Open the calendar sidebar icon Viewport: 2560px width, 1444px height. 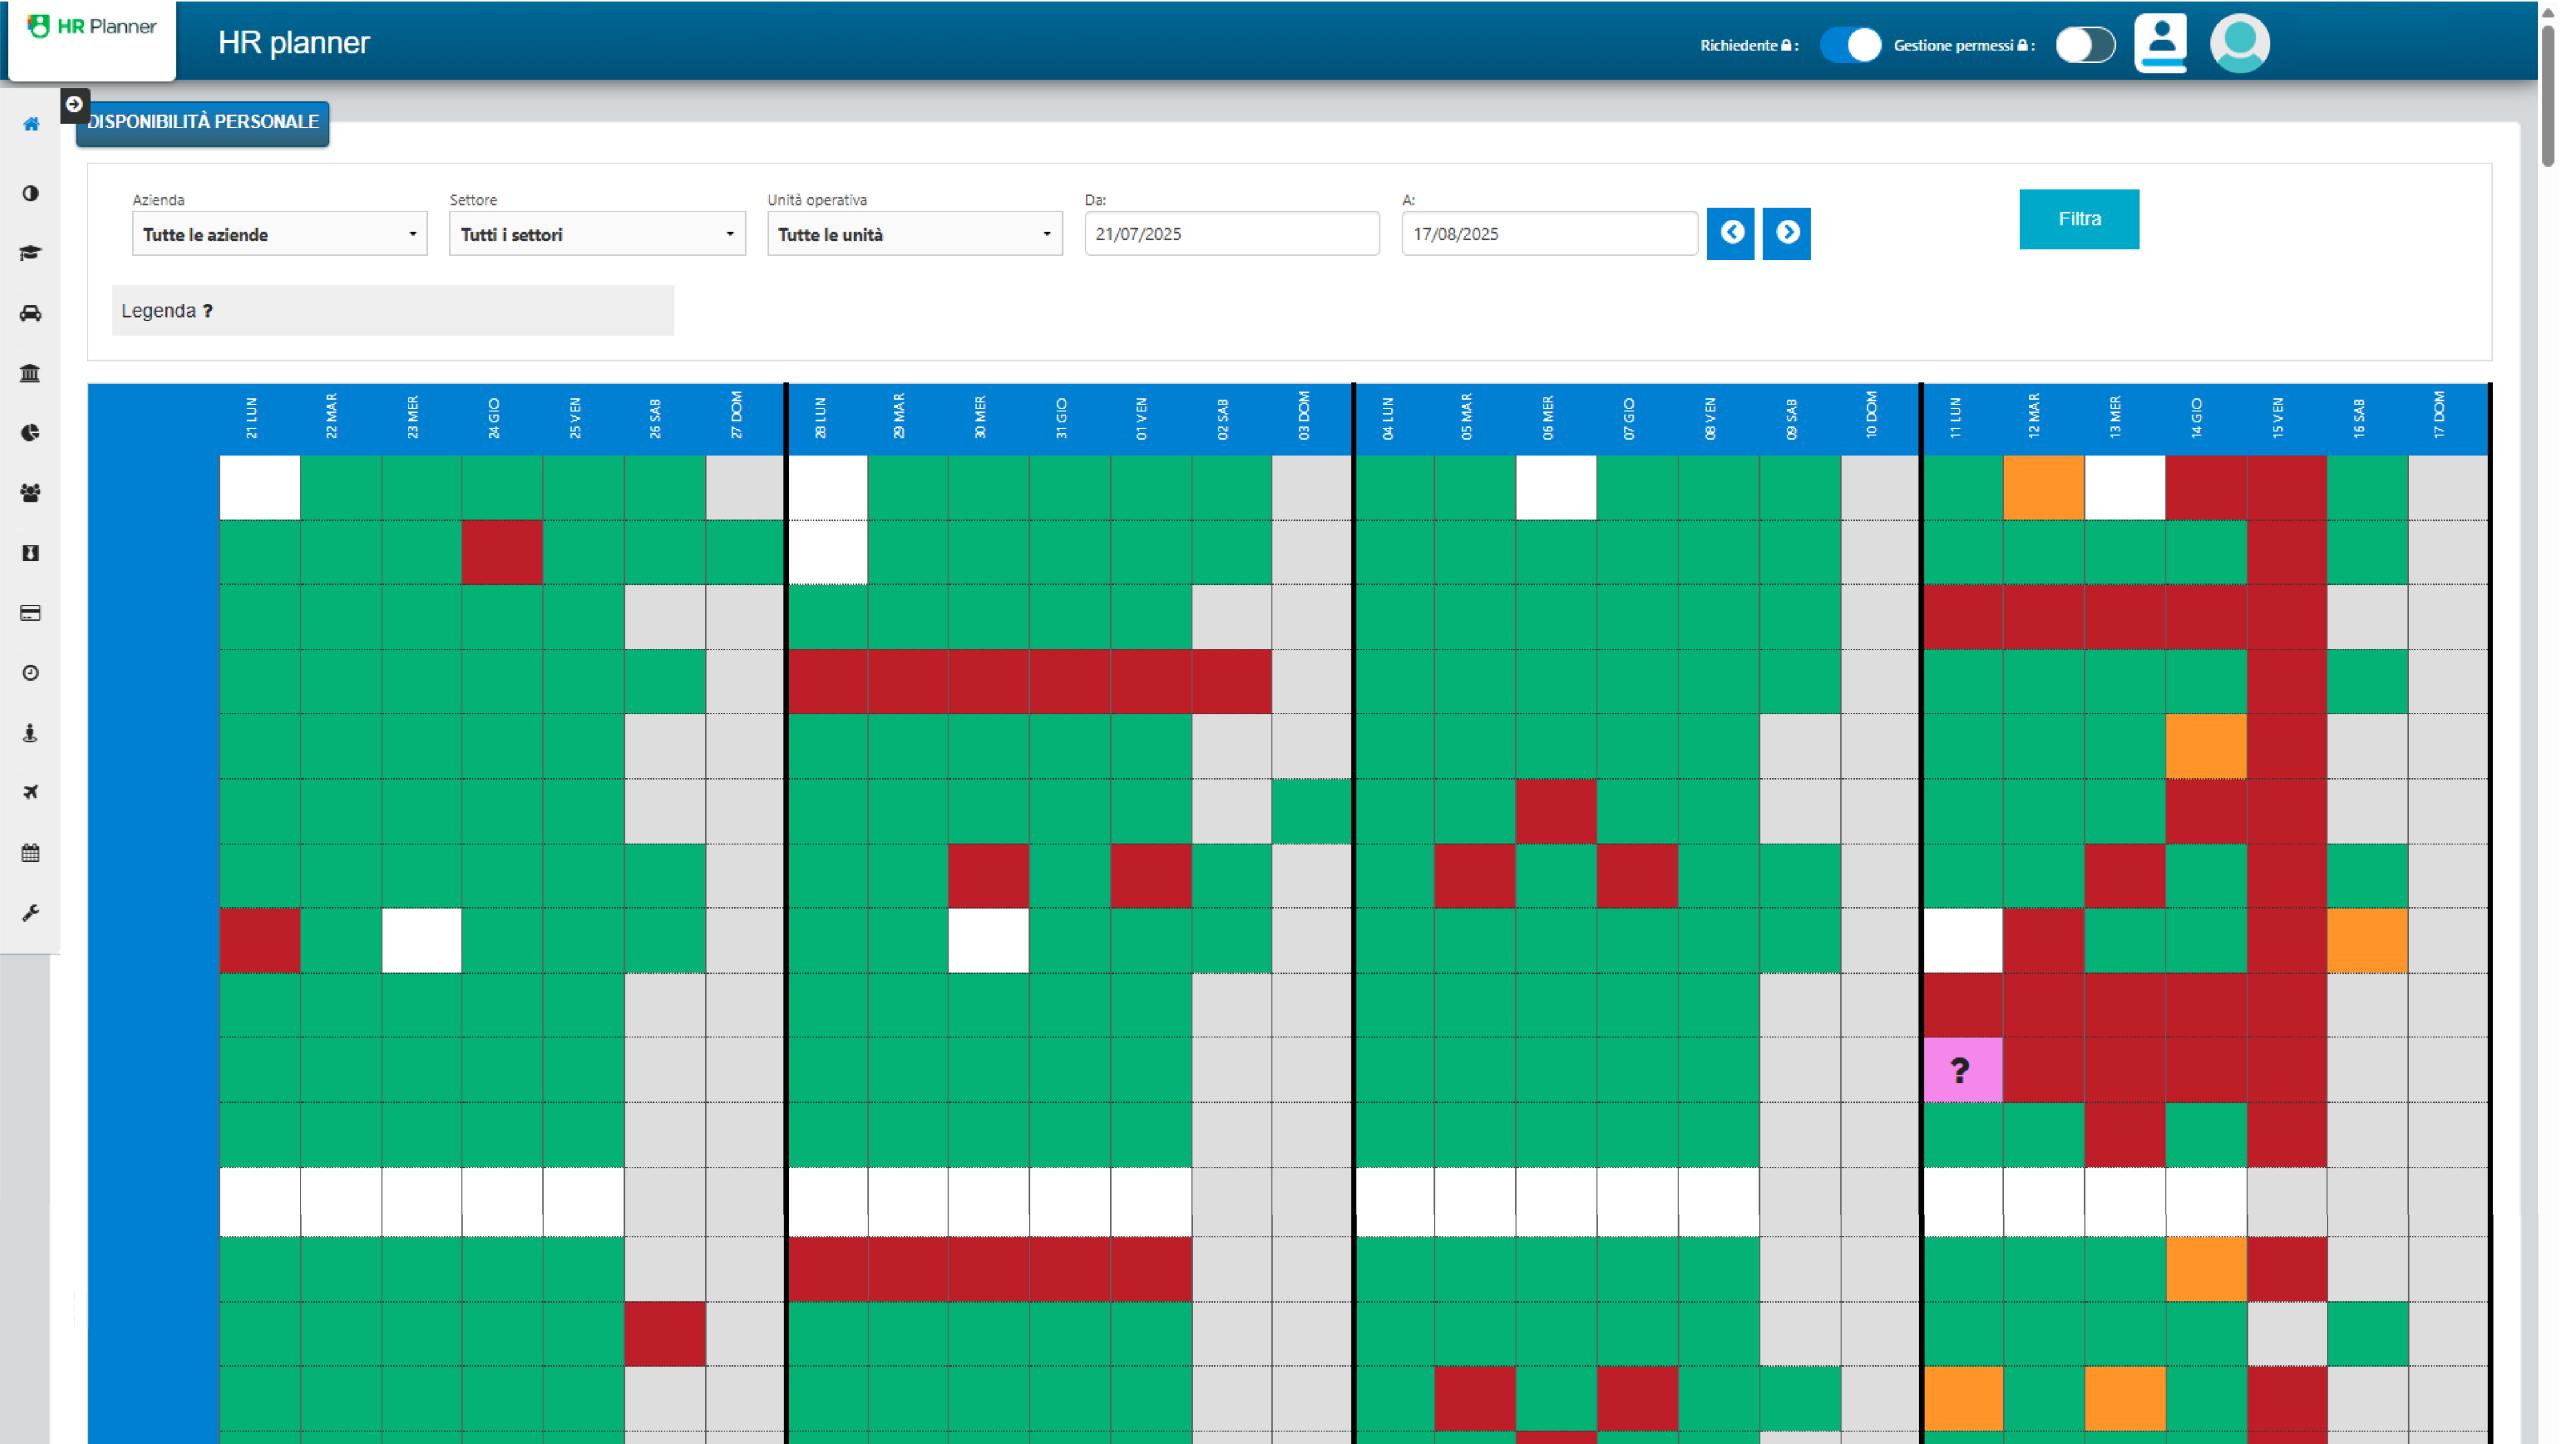point(31,853)
